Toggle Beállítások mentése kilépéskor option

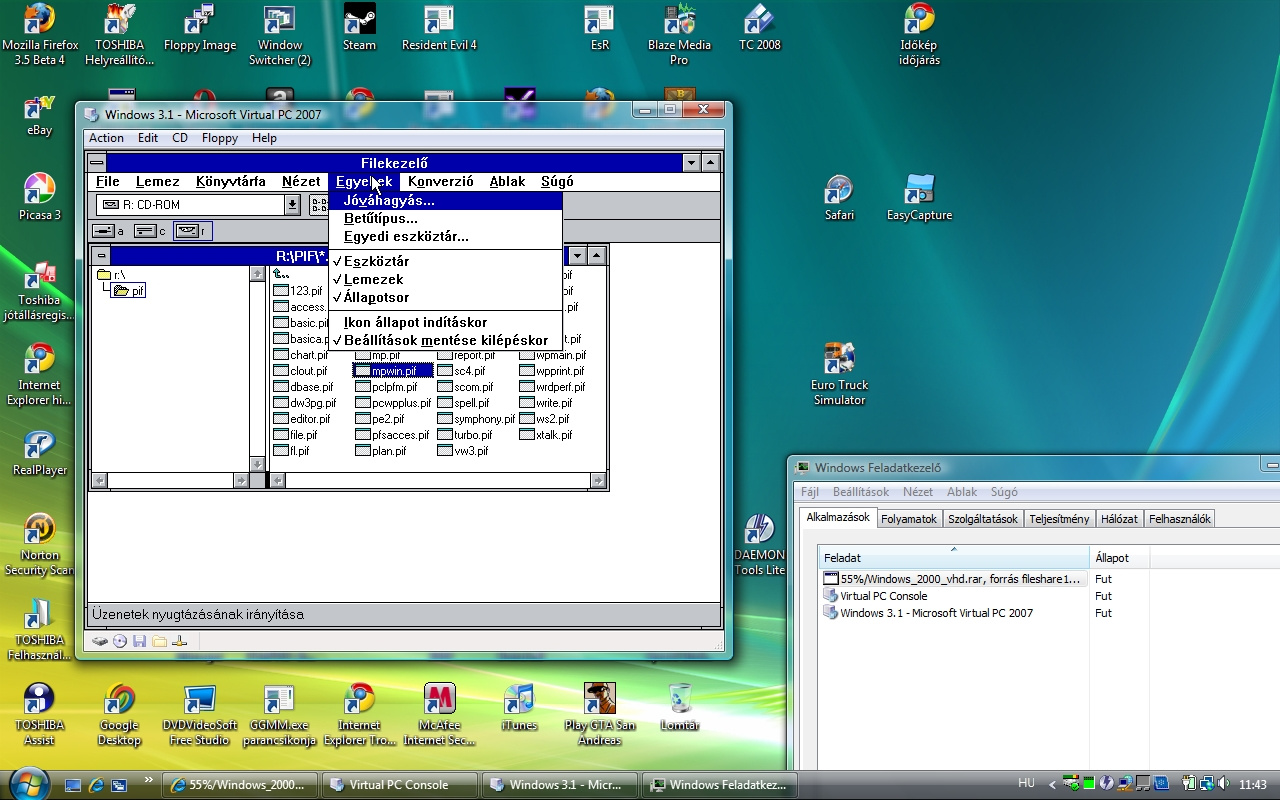pos(445,340)
